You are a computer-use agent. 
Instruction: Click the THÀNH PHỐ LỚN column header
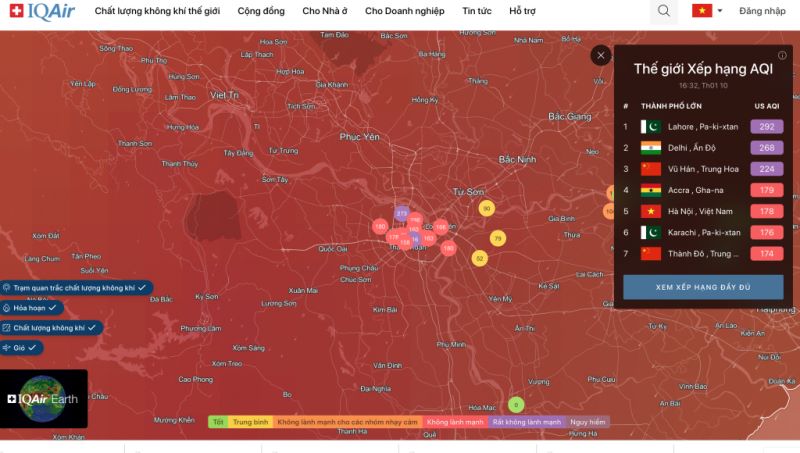click(671, 106)
